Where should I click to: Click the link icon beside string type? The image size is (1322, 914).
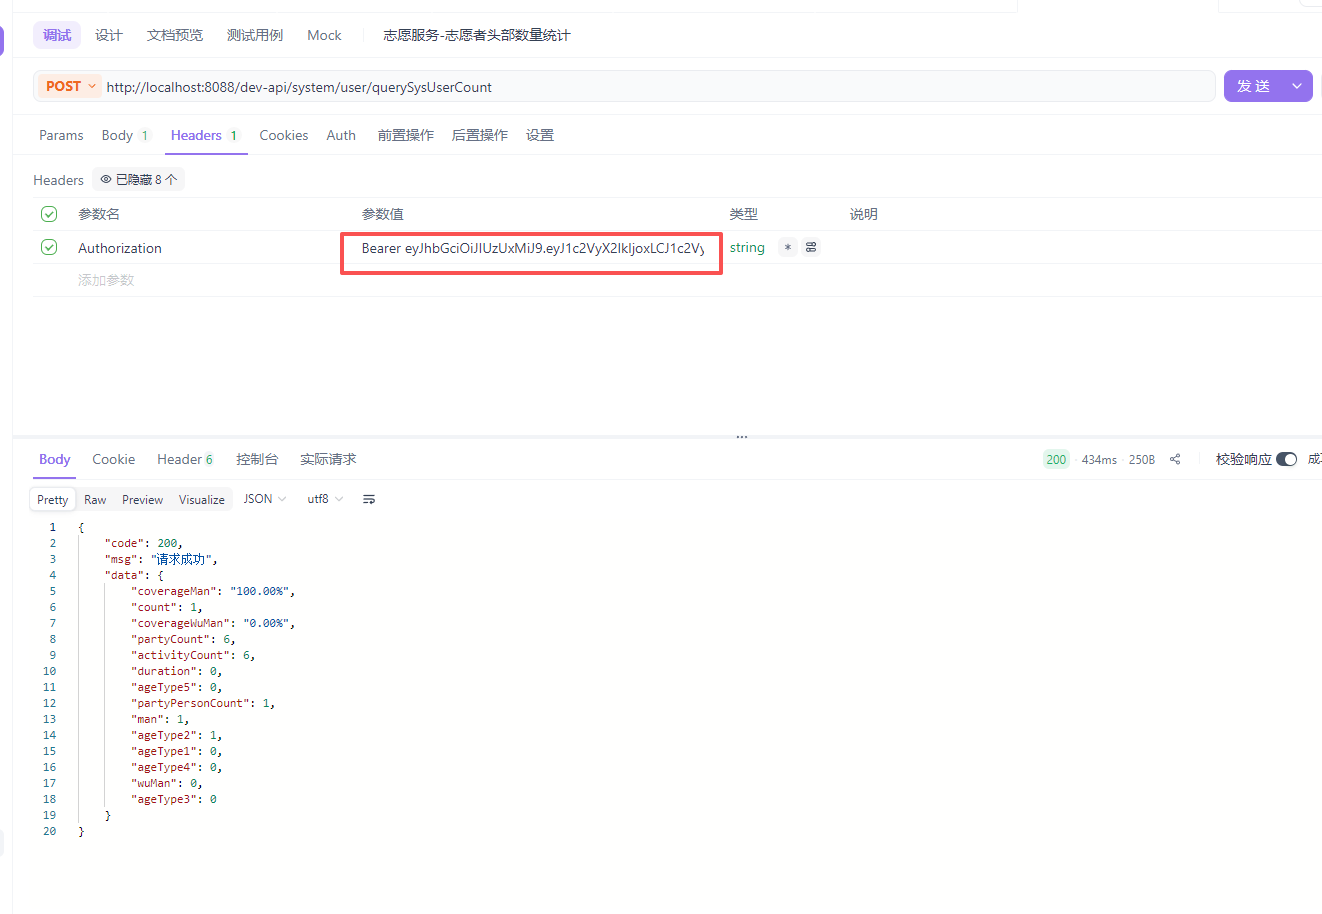811,248
